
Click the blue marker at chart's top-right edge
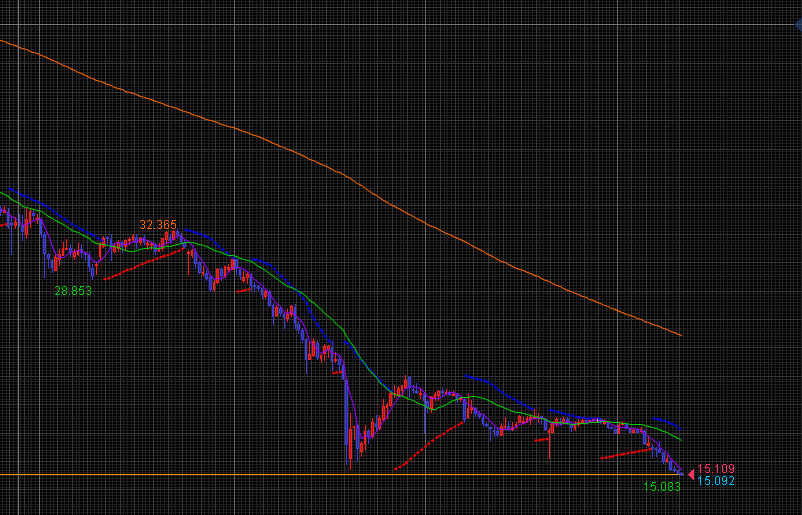click(799, 24)
